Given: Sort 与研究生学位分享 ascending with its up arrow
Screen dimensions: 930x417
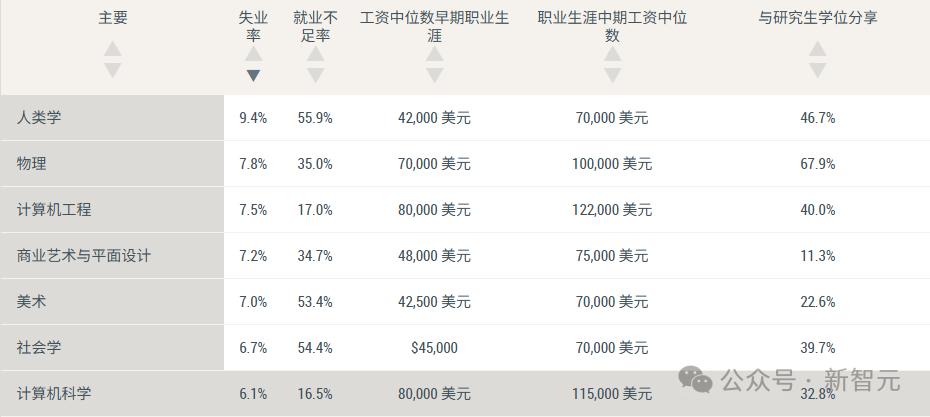Looking at the screenshot, I should pos(818,48).
